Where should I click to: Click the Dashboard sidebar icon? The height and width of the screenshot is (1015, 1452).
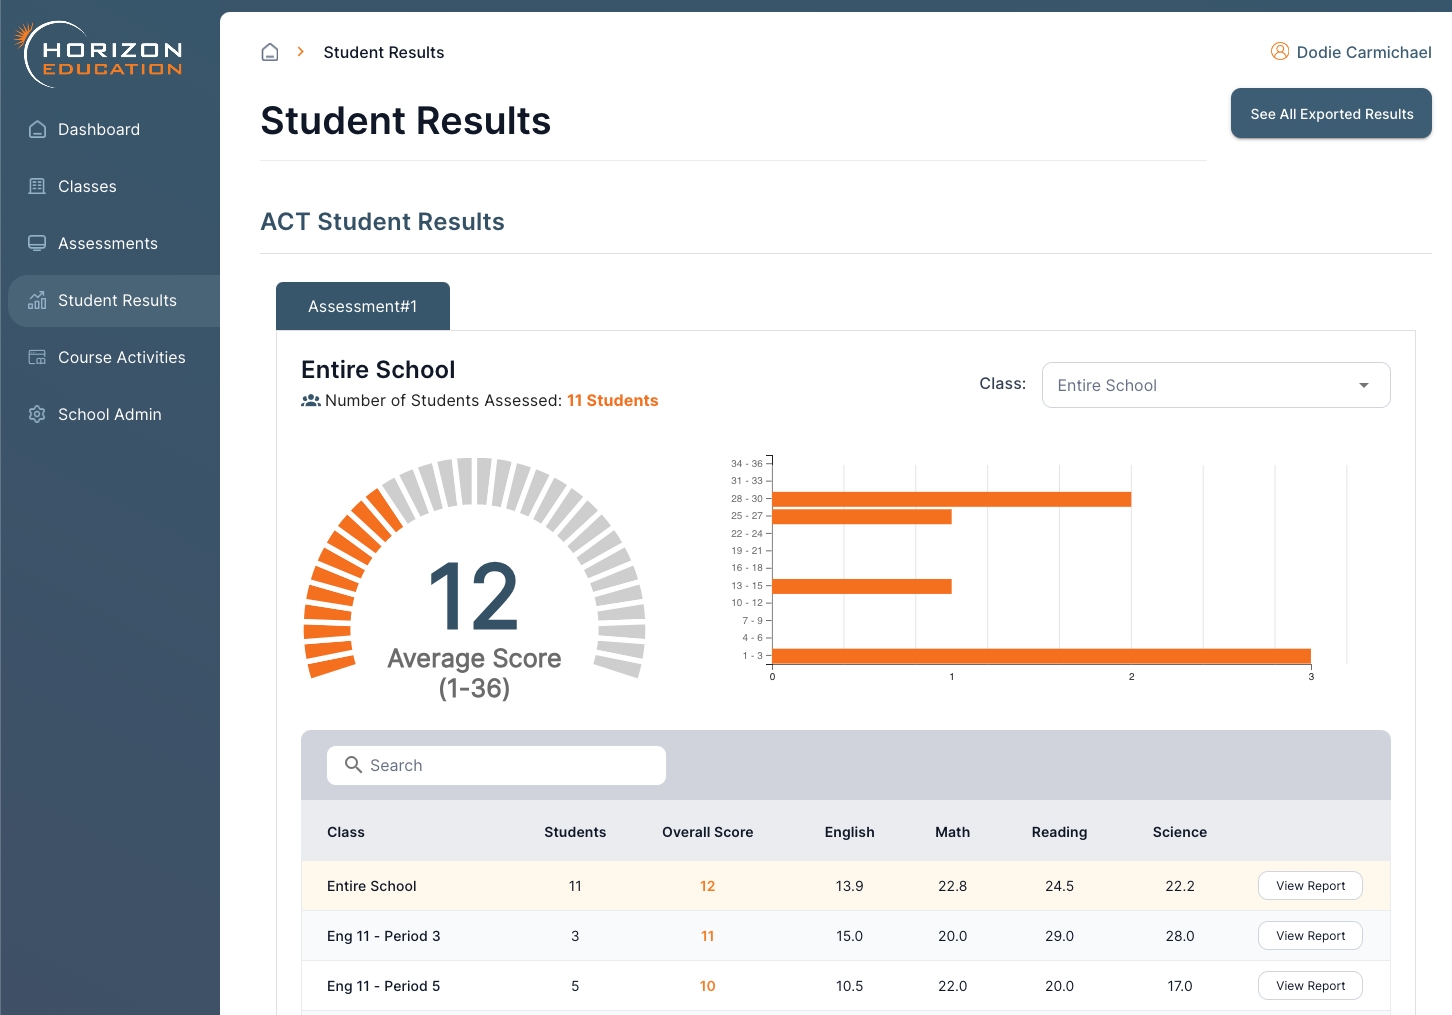pyautogui.click(x=37, y=129)
